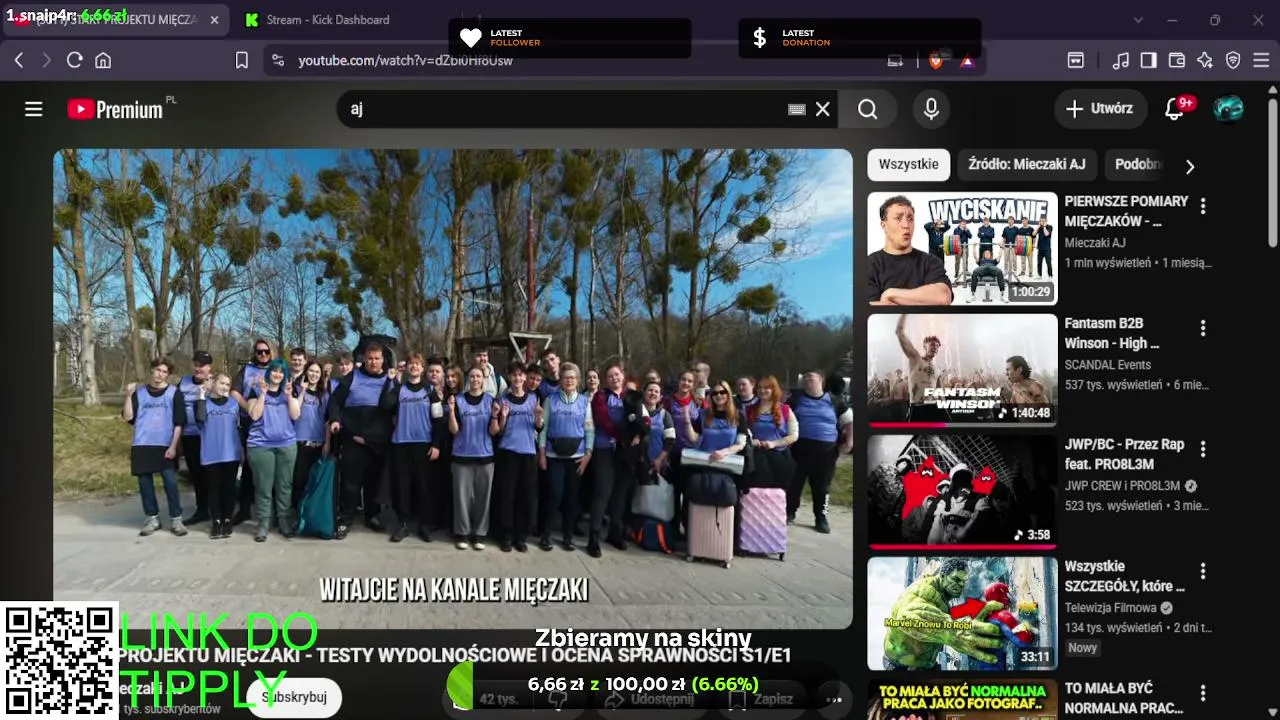Open the tab search dropdown arrow
Image resolution: width=1280 pixels, height=720 pixels.
(1138, 20)
